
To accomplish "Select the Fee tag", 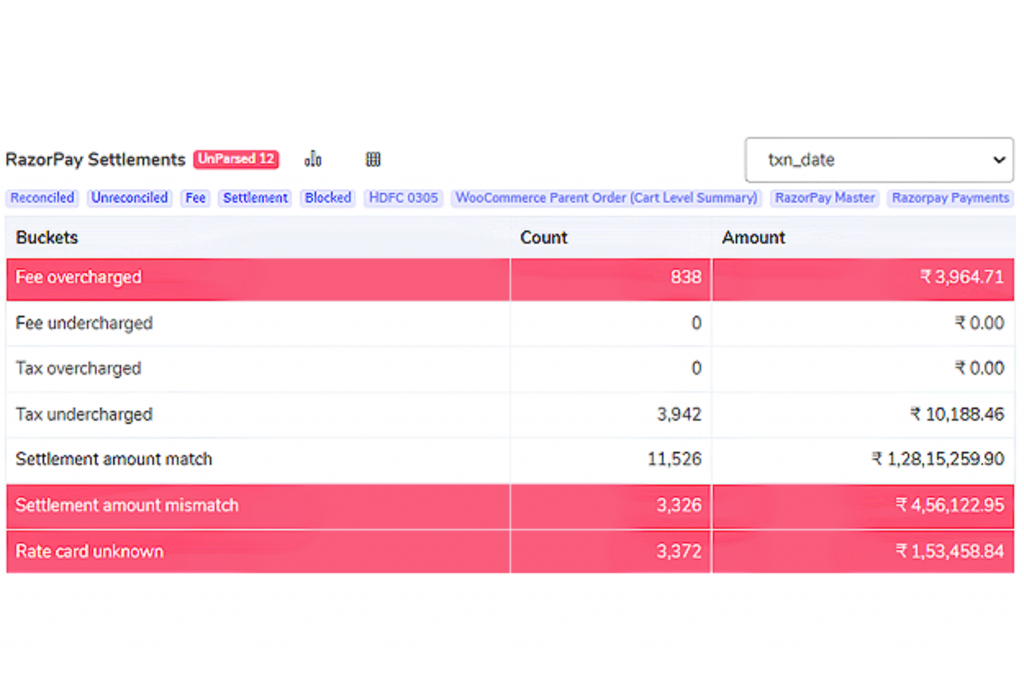I will [195, 198].
